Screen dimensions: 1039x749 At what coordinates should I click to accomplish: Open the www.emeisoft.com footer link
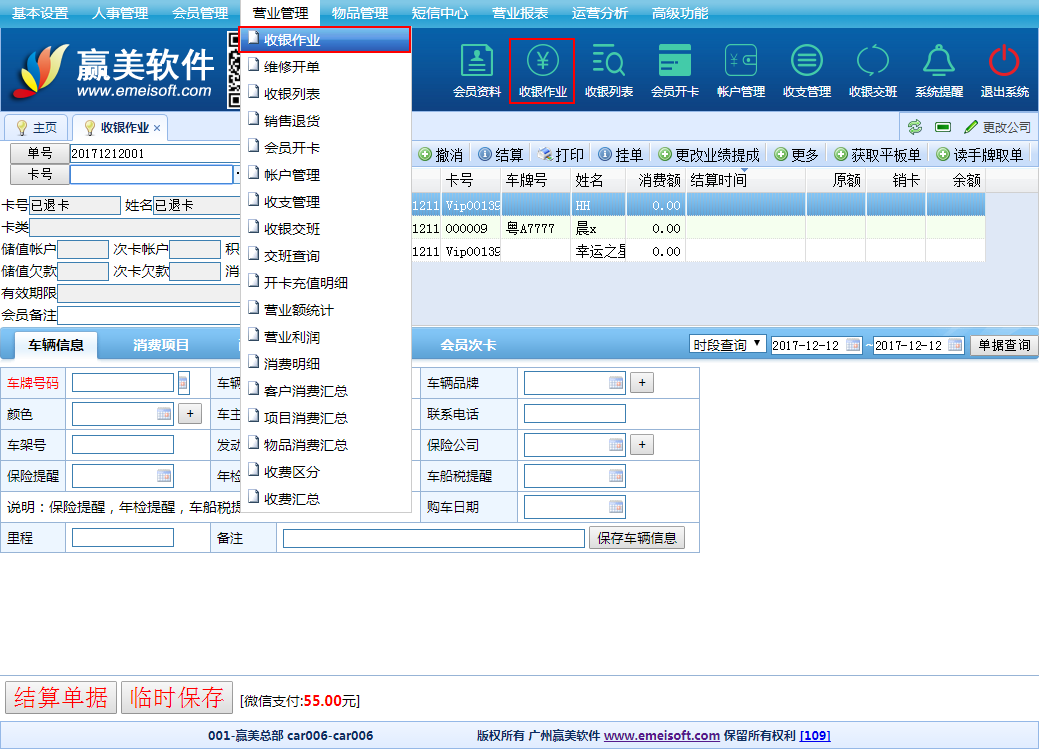(661, 736)
